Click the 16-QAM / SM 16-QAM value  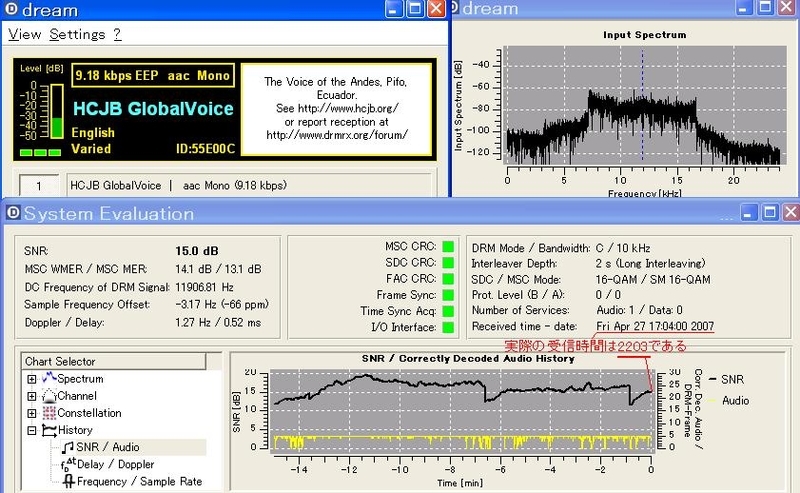pyautogui.click(x=653, y=279)
